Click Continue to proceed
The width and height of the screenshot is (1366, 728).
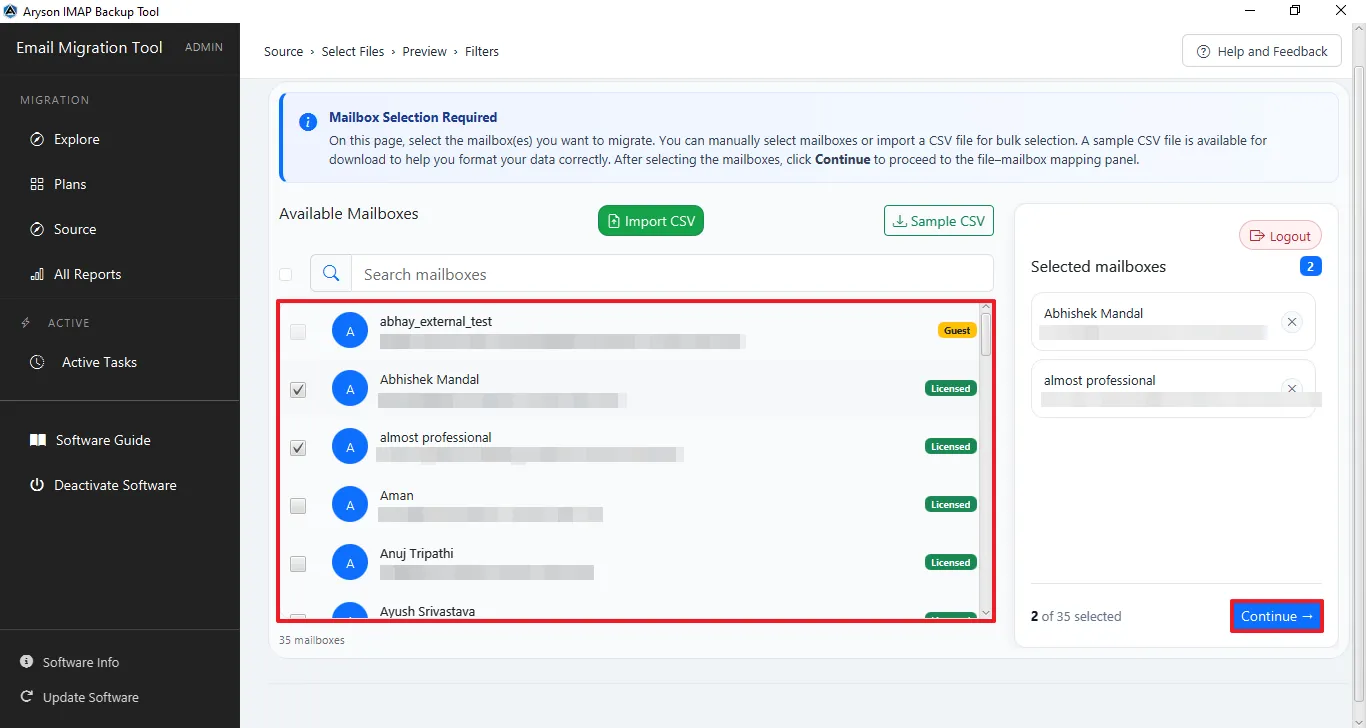(x=1277, y=616)
